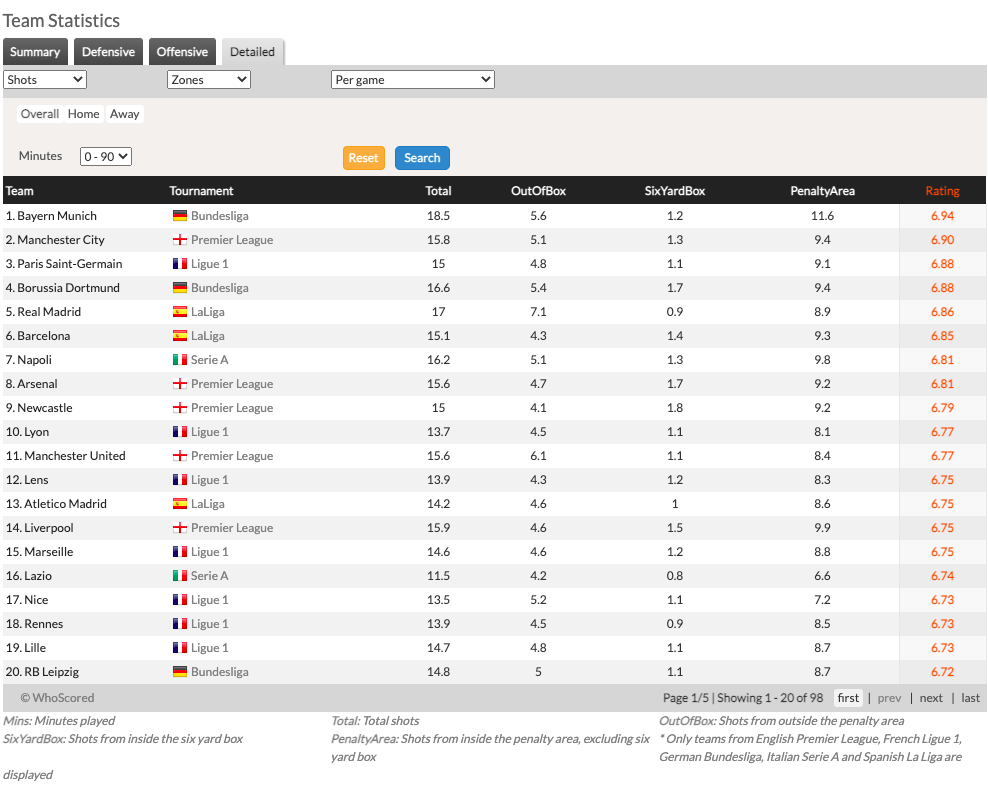Open the RB Leipzig team link
This screenshot has width=988, height=788.
tap(52, 671)
